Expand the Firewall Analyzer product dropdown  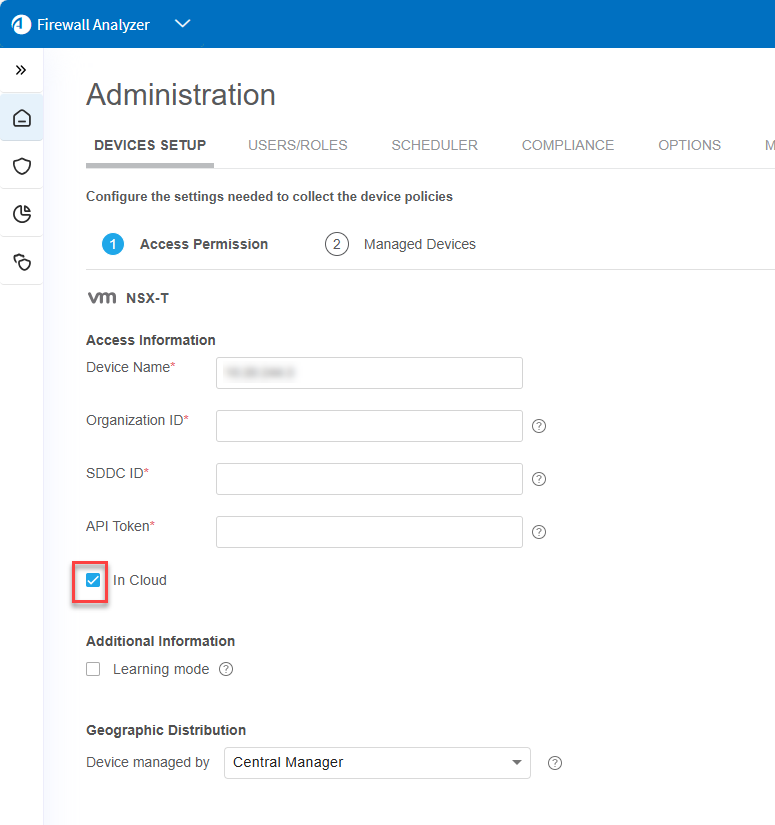[x=182, y=24]
